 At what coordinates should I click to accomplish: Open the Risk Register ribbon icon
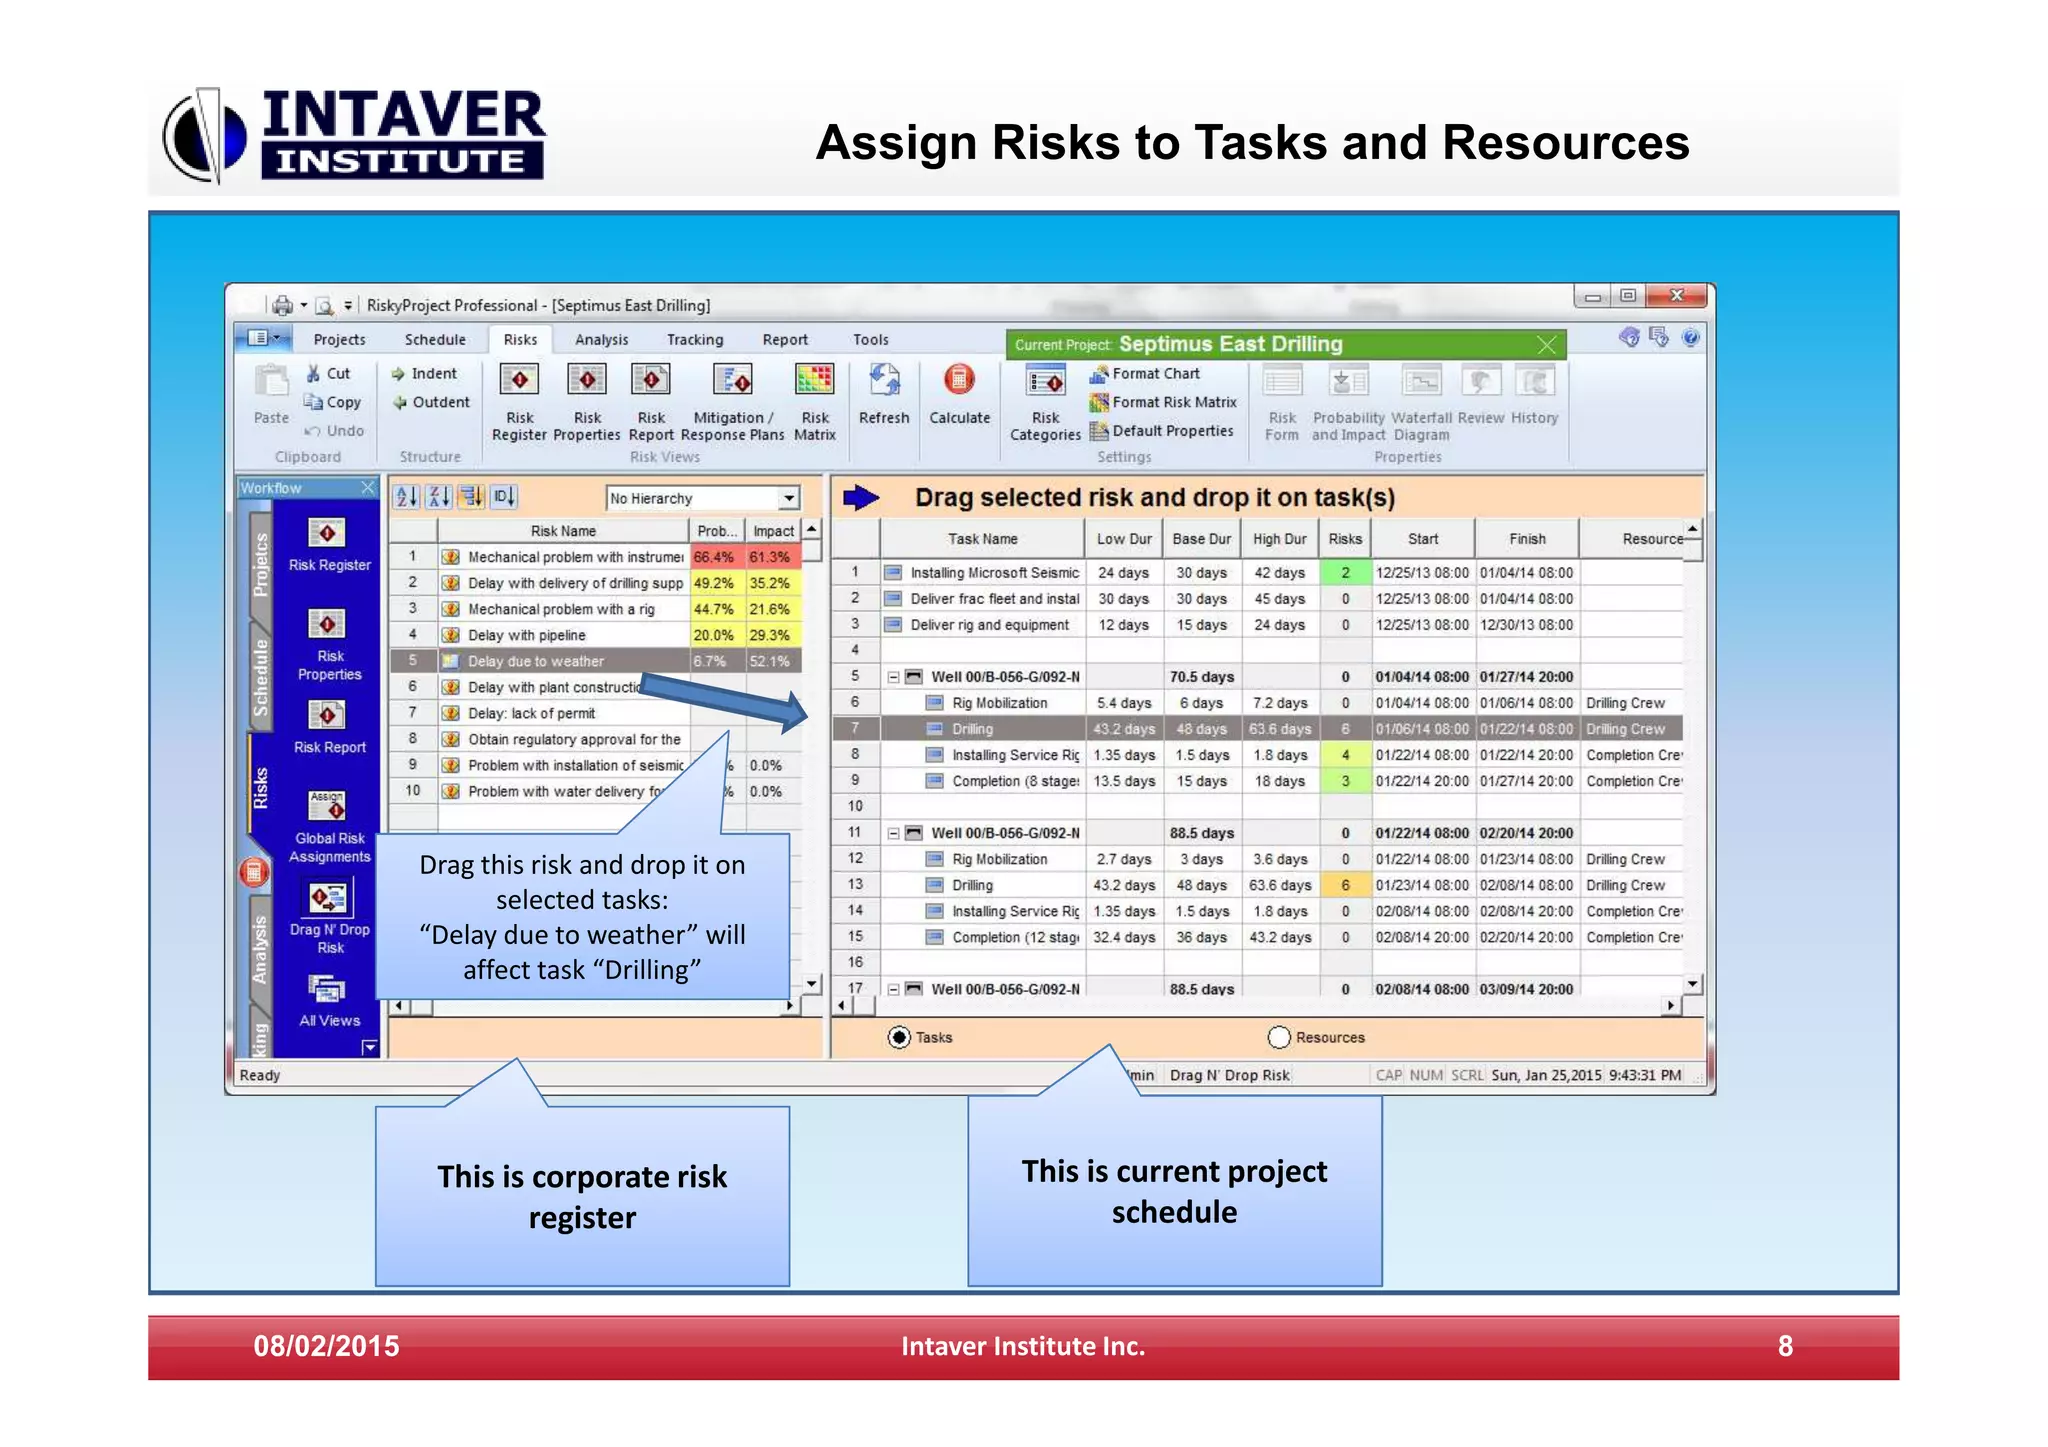click(x=519, y=403)
